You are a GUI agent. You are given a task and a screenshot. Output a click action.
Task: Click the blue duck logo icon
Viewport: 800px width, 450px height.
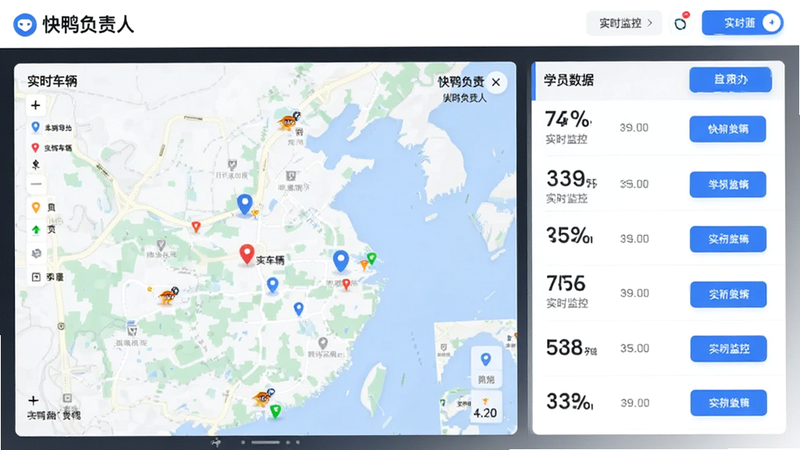click(x=24, y=24)
